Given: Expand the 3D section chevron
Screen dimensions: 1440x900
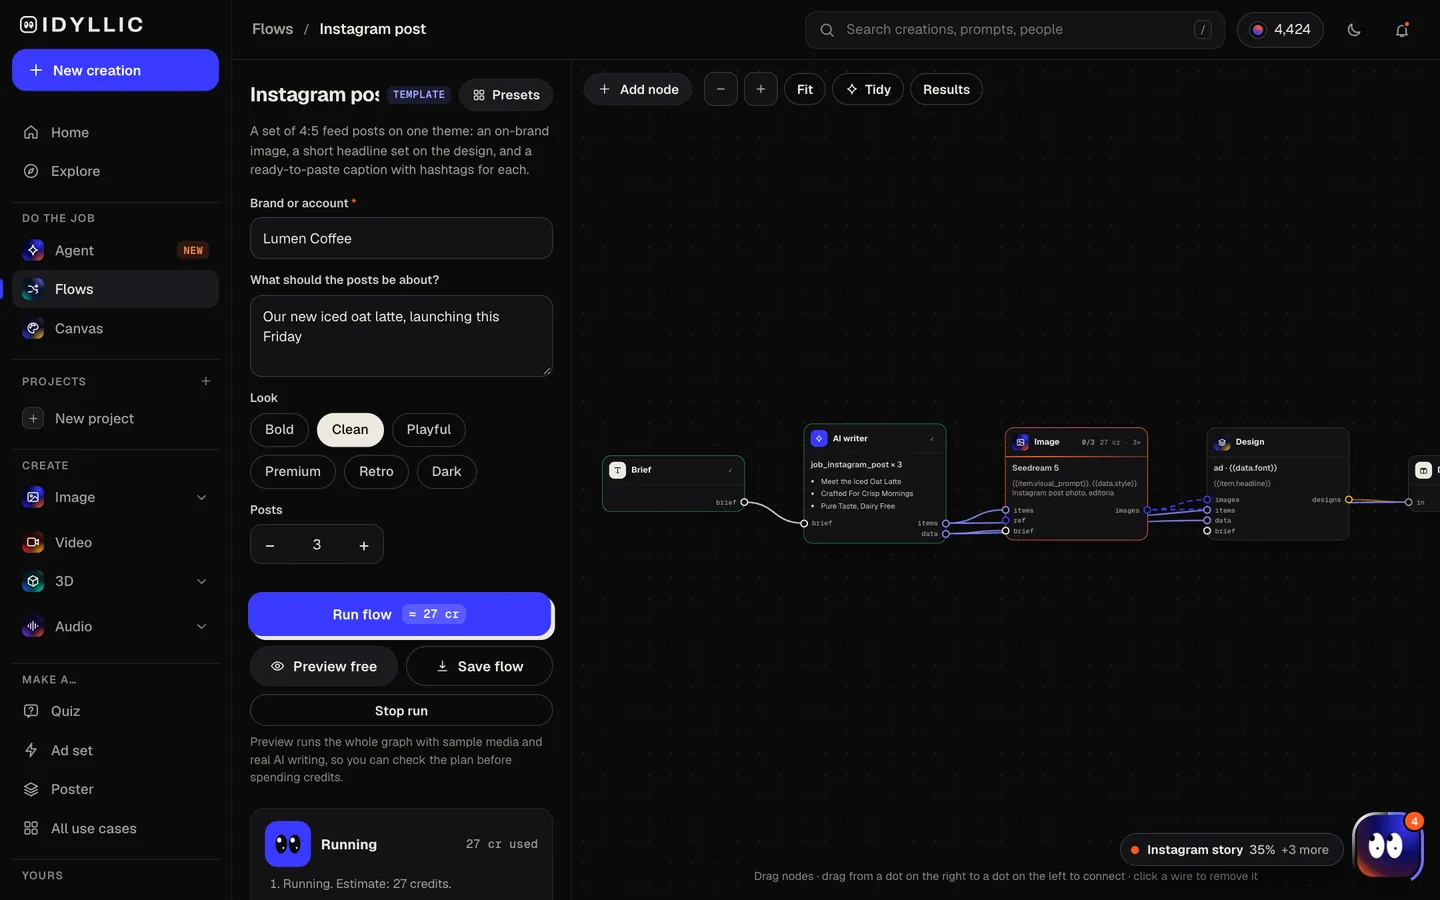Looking at the screenshot, I should point(201,581).
